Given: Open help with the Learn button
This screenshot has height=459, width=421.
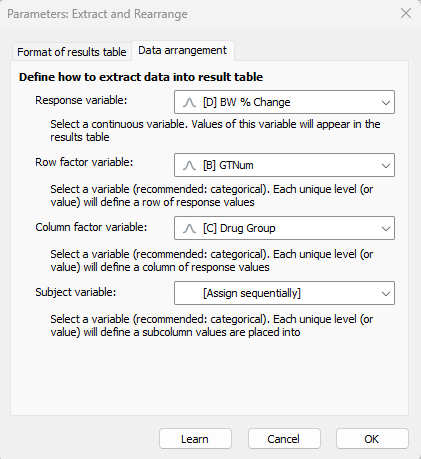Looking at the screenshot, I should 195,439.
